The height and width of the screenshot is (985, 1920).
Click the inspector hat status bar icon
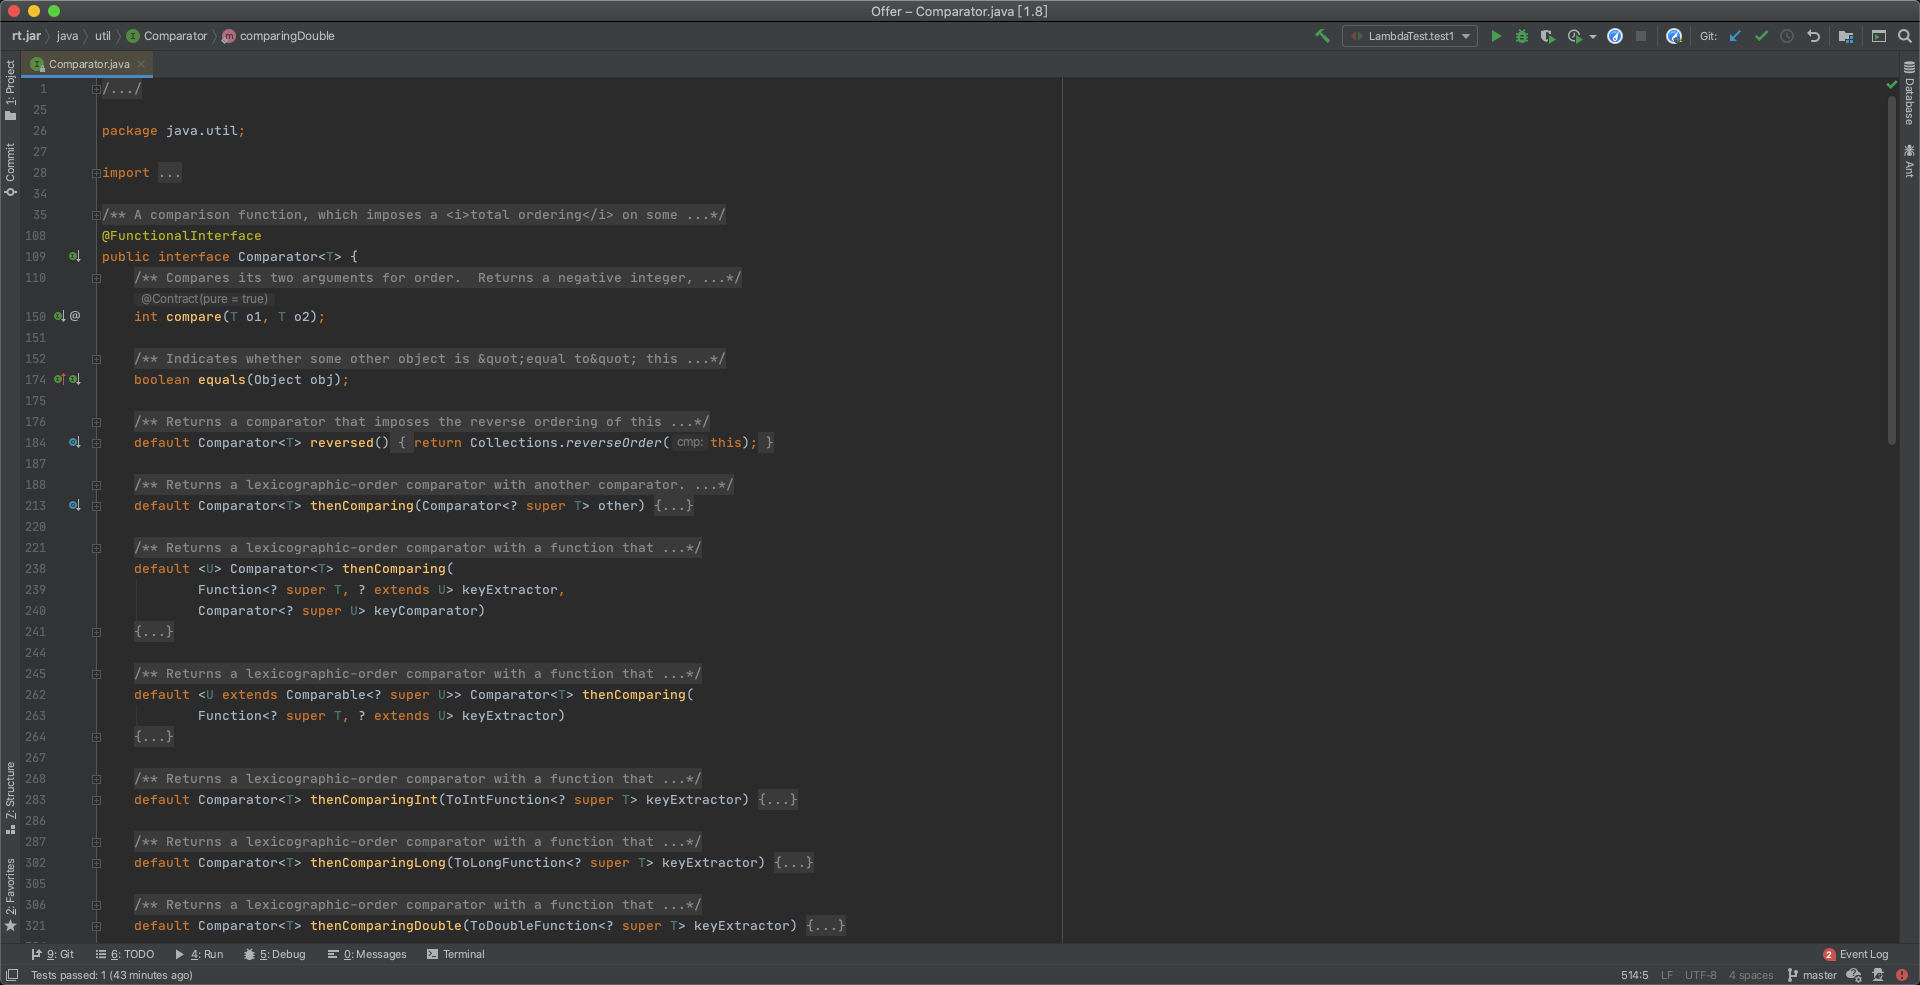click(1878, 975)
